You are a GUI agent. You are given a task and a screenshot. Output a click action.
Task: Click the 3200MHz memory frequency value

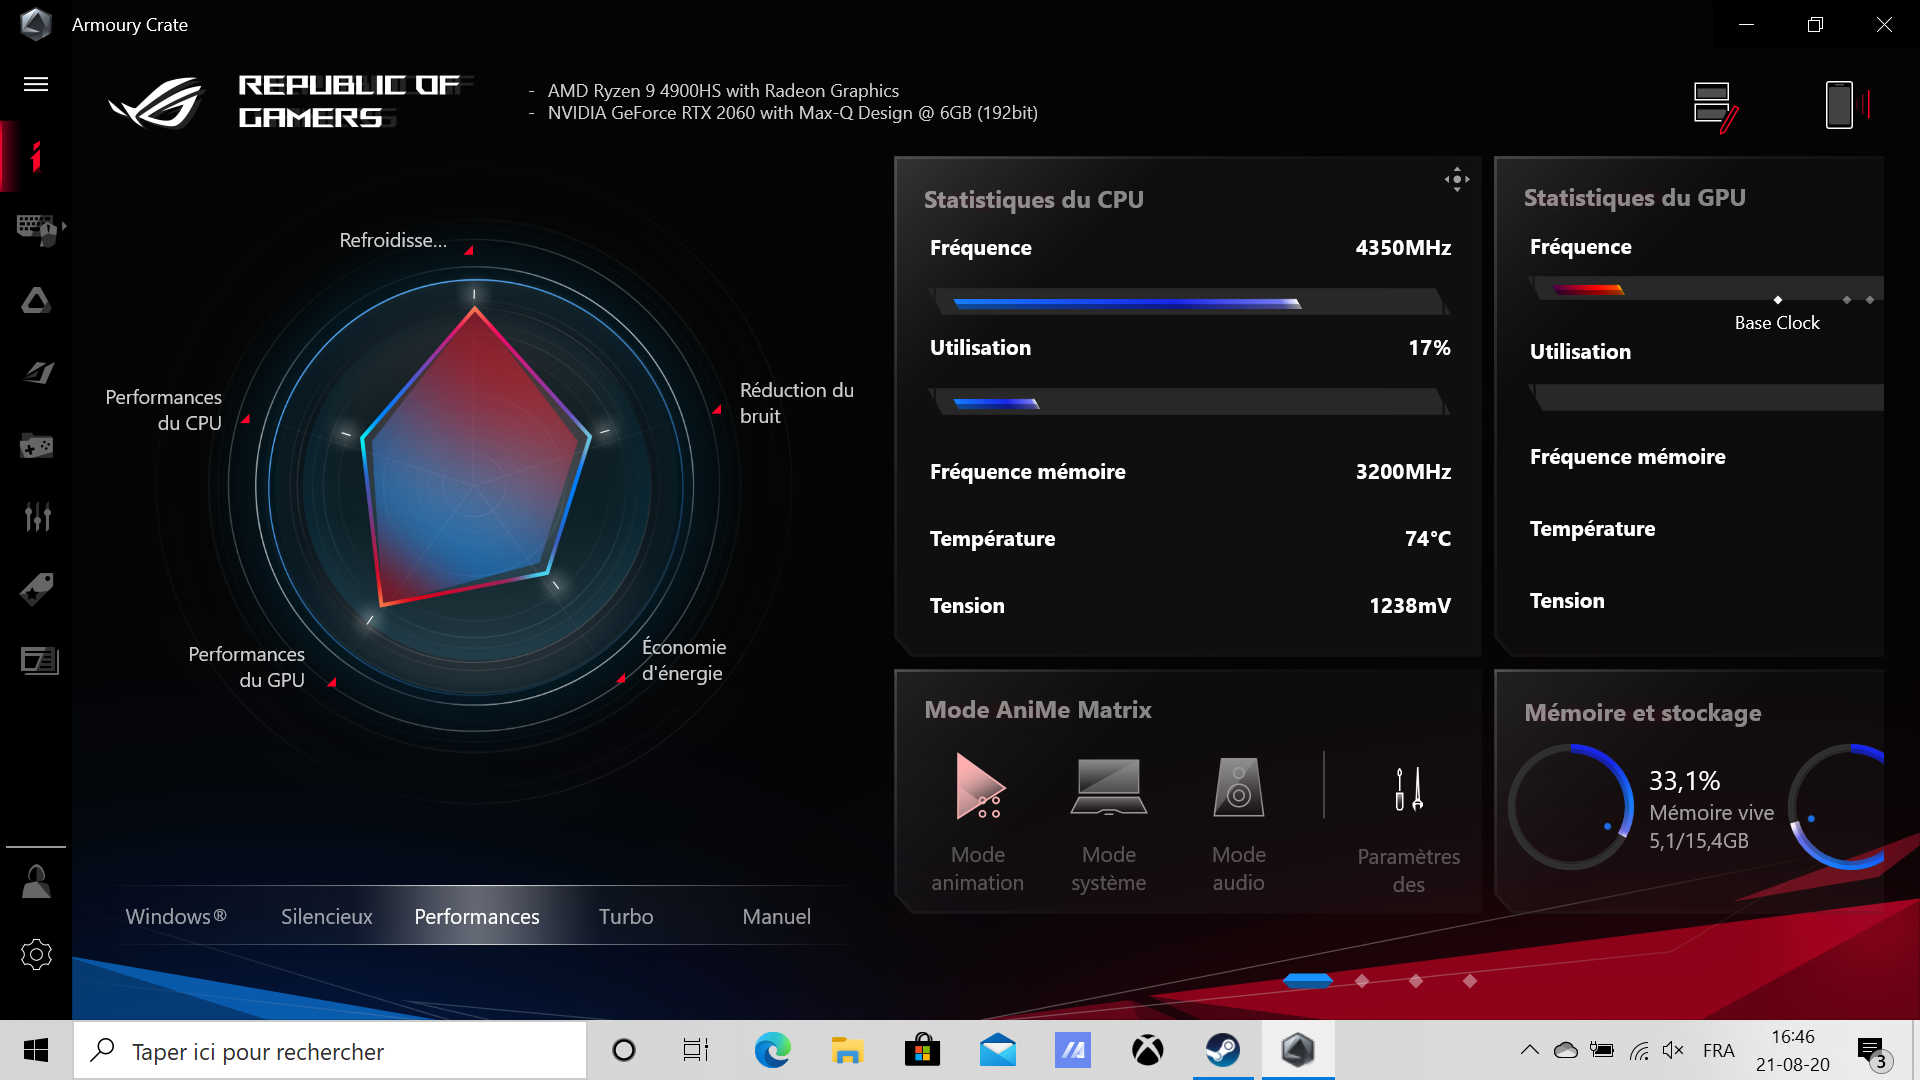(x=1403, y=472)
